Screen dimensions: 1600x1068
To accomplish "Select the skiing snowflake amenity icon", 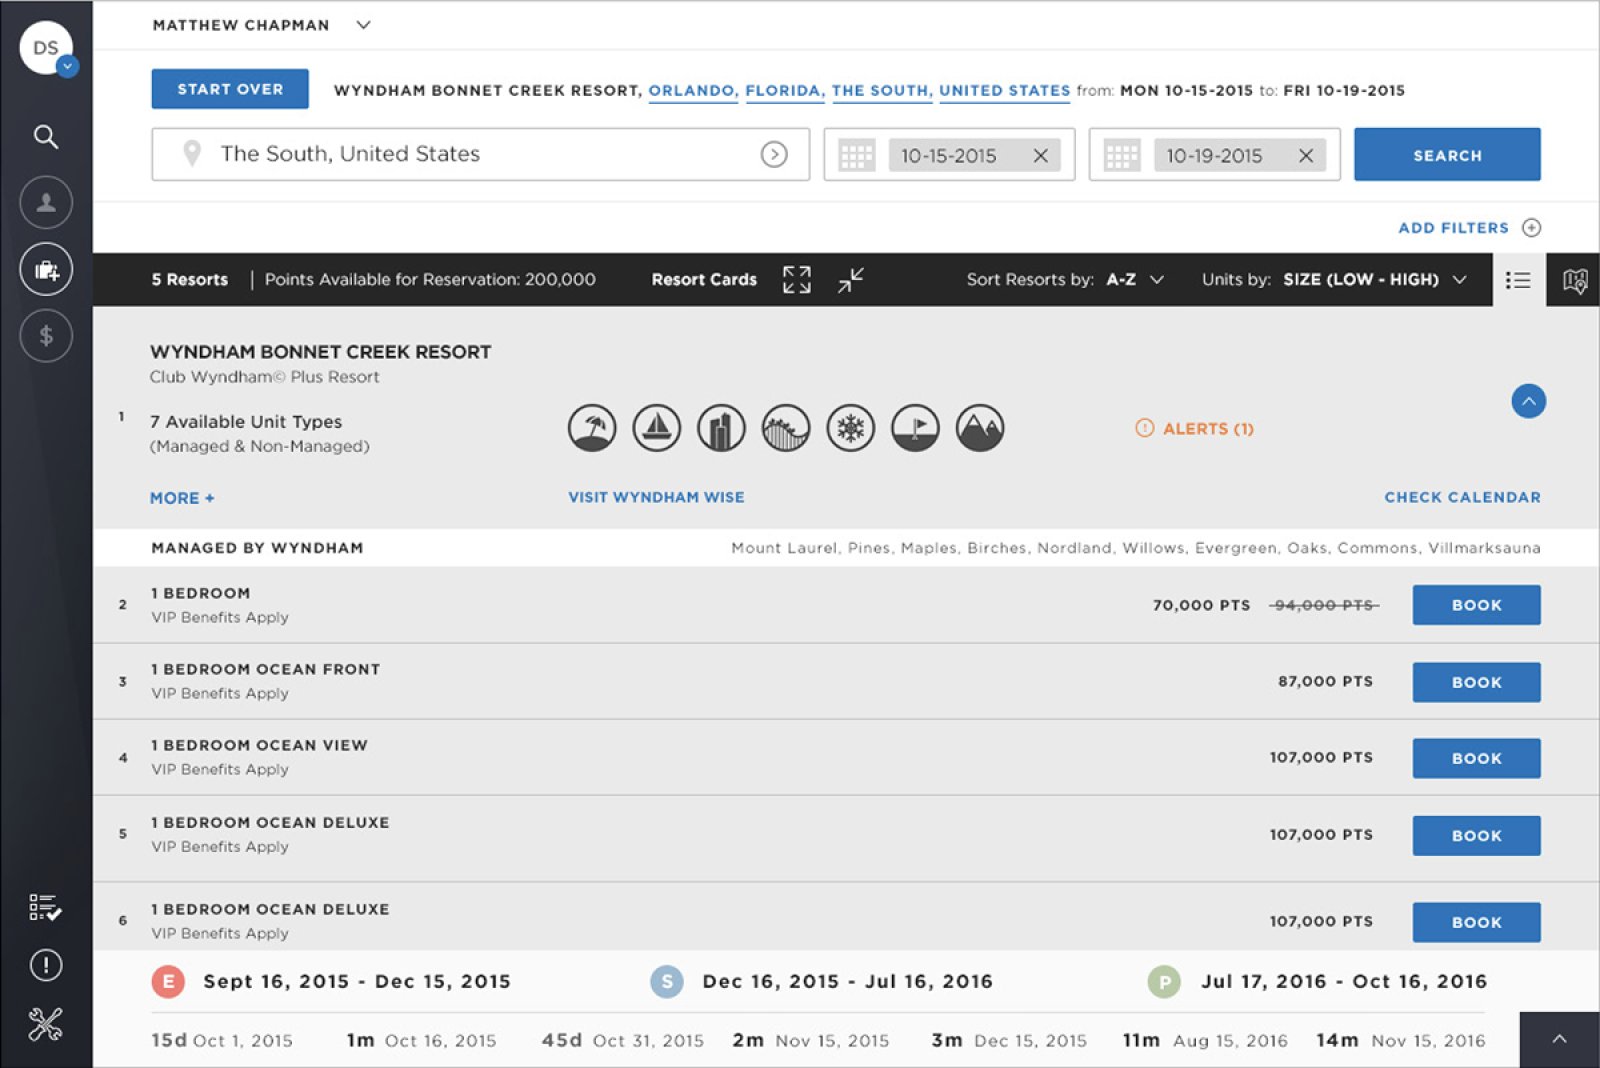I will pyautogui.click(x=850, y=428).
